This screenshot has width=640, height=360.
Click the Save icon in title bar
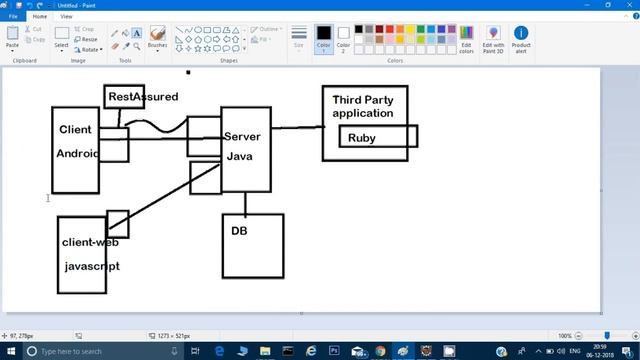point(19,5)
